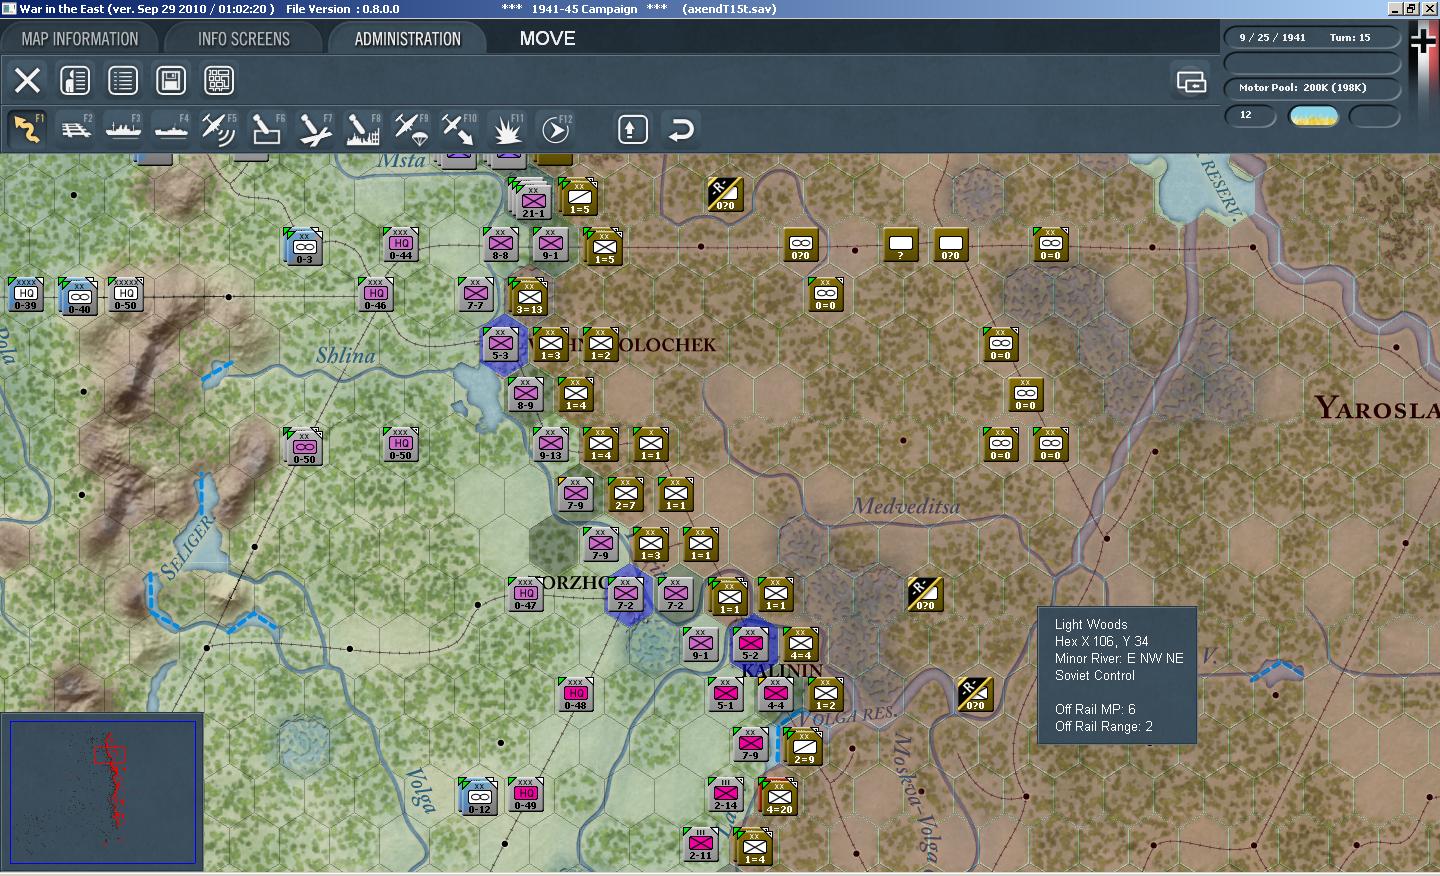Click the minimap overview thumbnail

click(x=103, y=792)
